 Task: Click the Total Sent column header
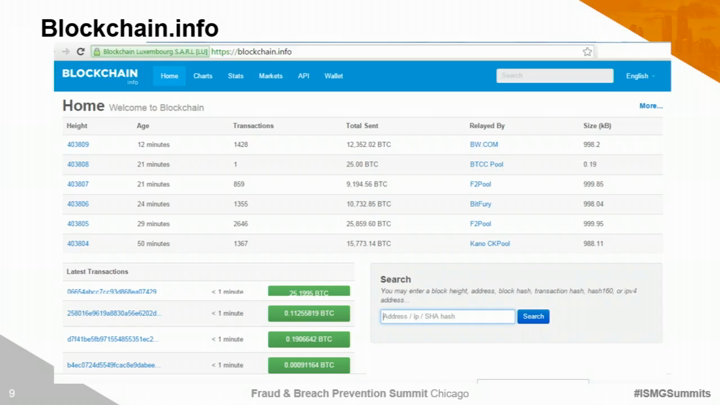click(x=362, y=125)
